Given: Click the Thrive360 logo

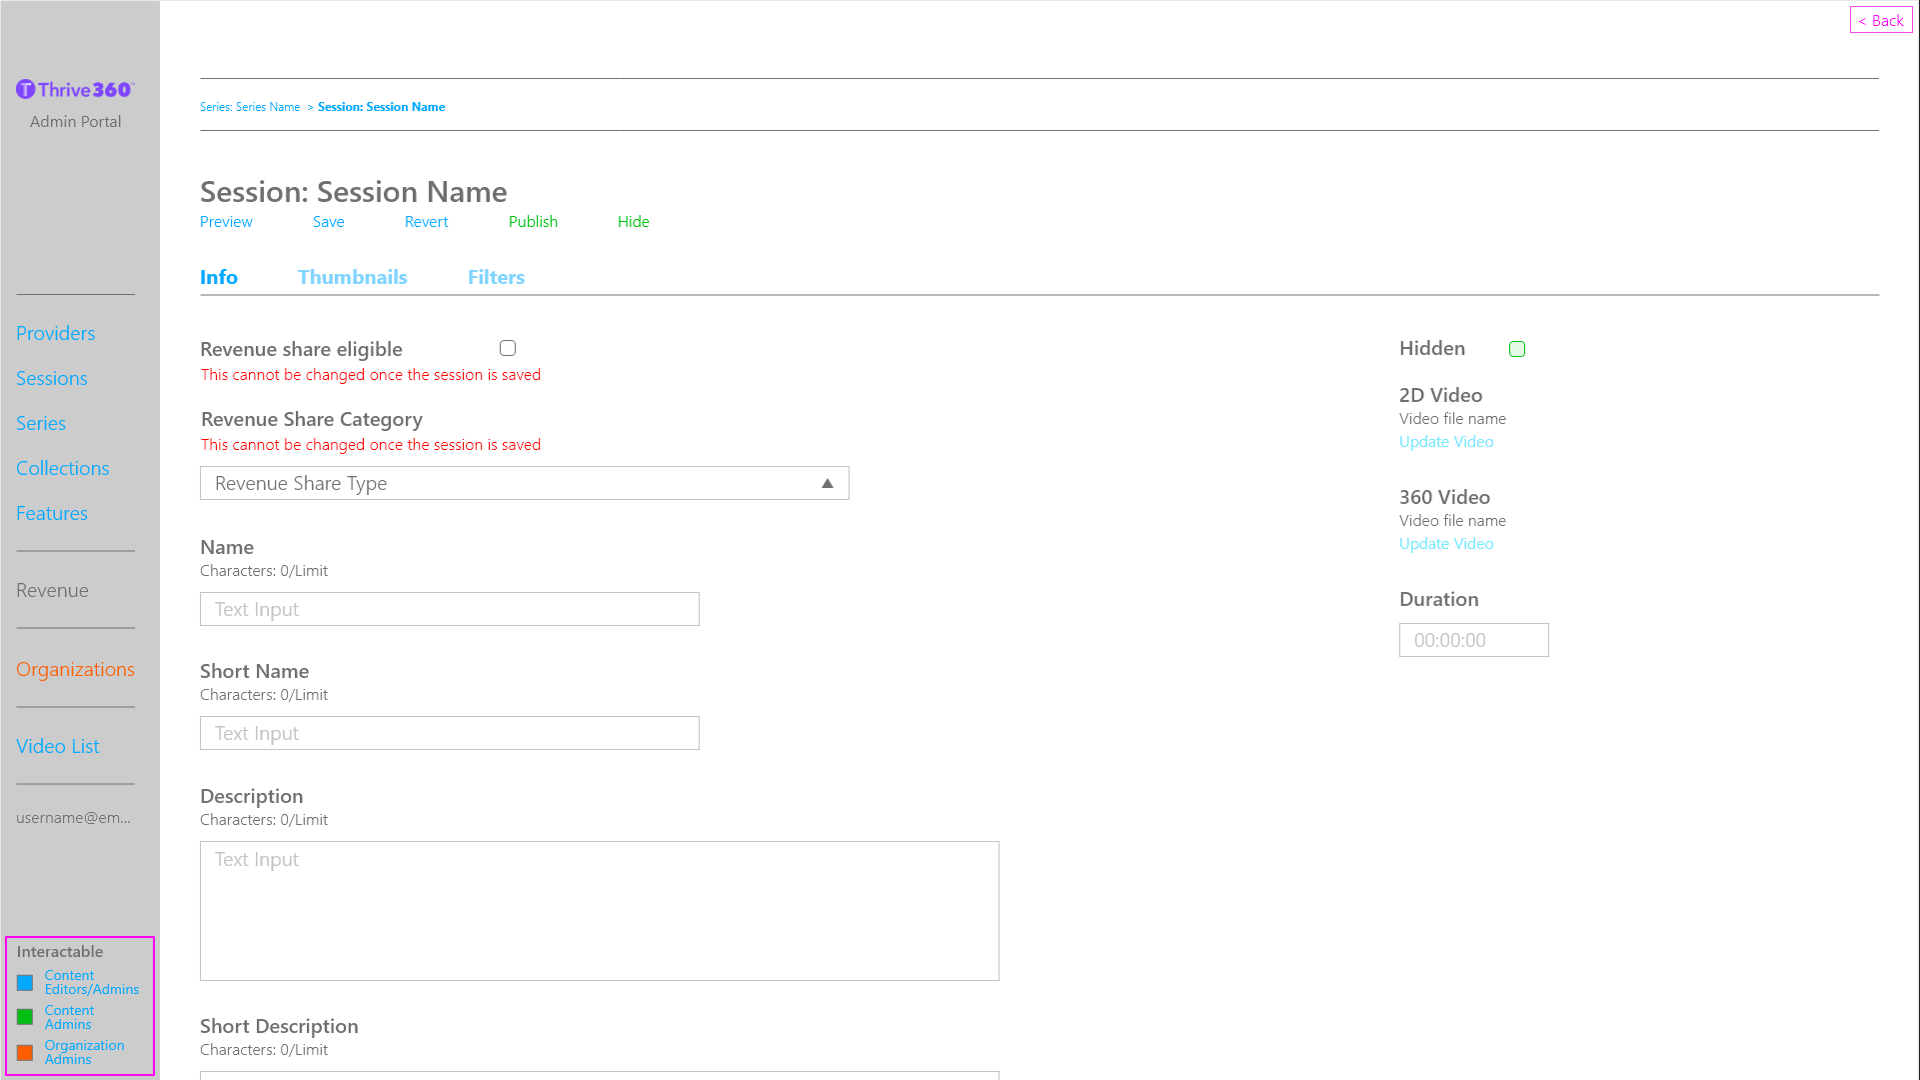Looking at the screenshot, I should [x=75, y=90].
